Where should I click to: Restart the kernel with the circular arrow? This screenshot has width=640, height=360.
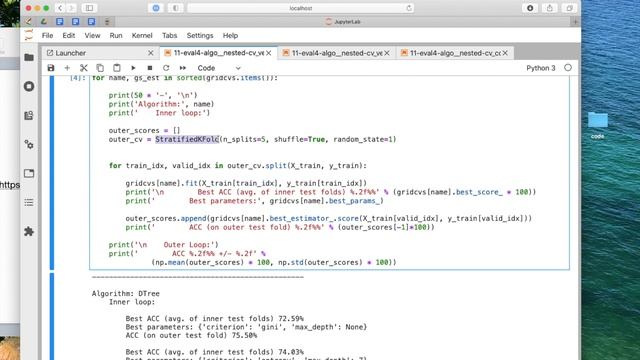(x=166, y=68)
